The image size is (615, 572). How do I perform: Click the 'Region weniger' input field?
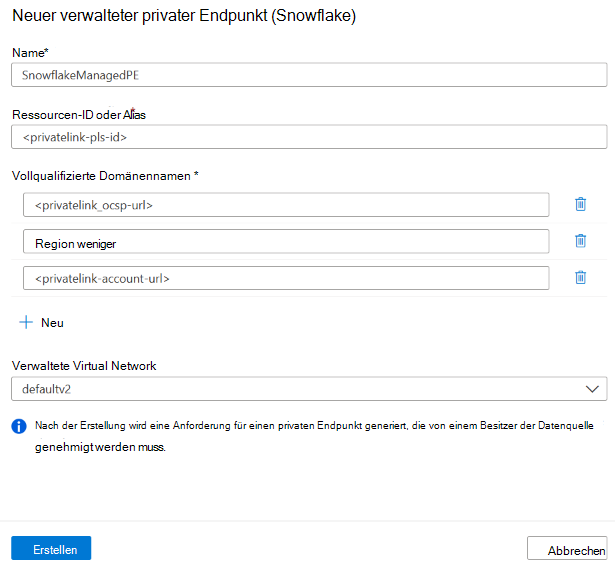click(x=286, y=242)
